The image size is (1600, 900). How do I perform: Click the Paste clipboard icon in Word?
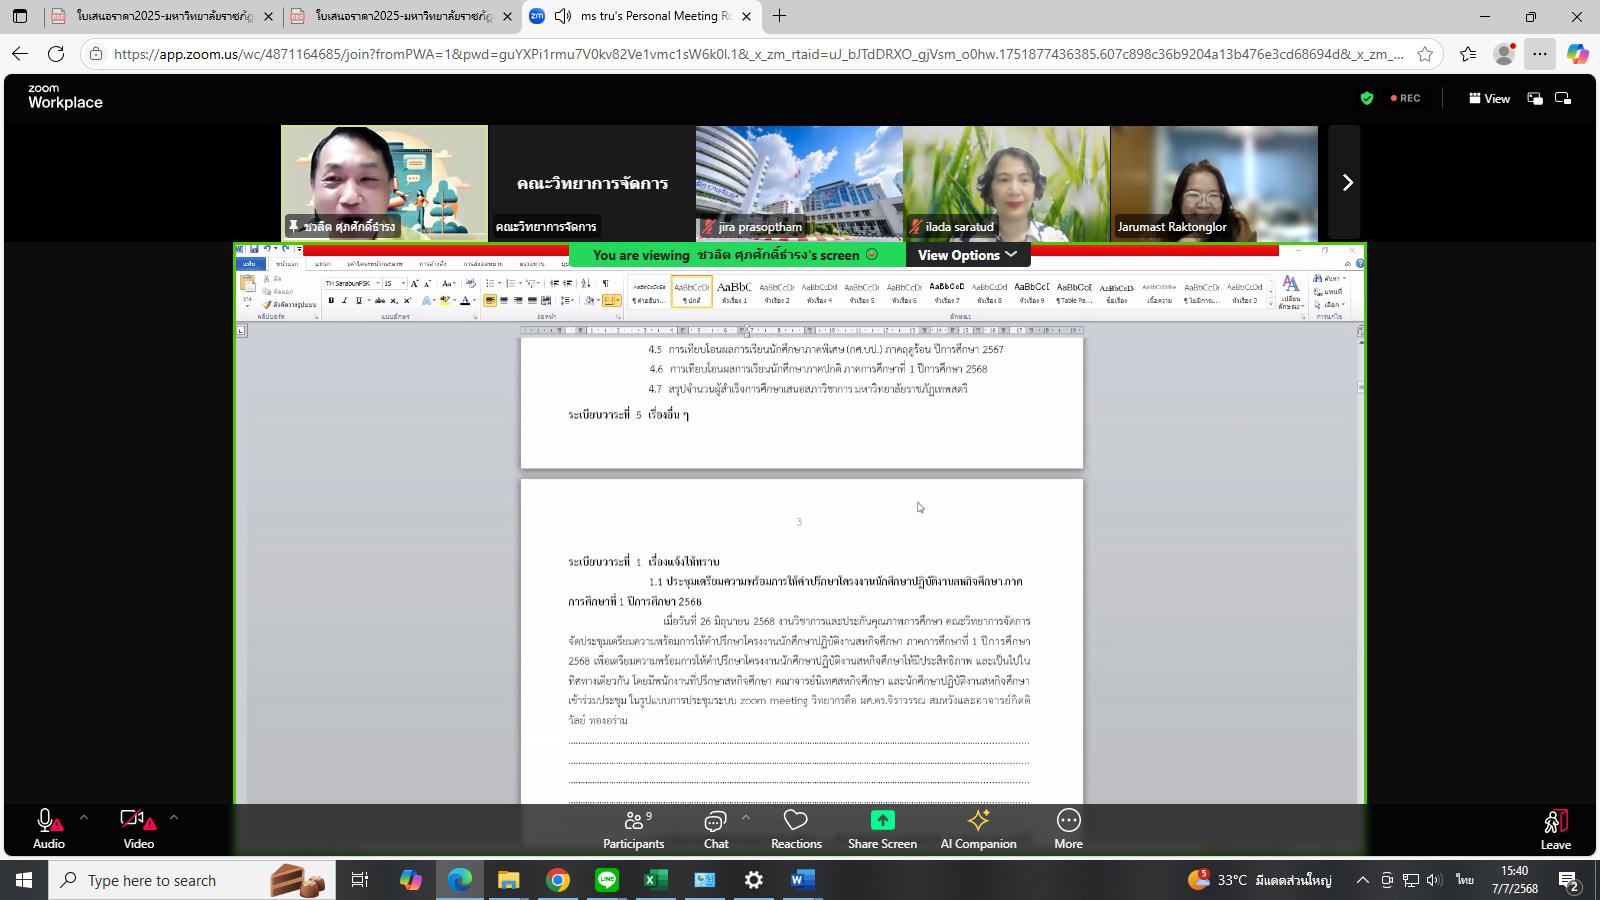(x=248, y=284)
